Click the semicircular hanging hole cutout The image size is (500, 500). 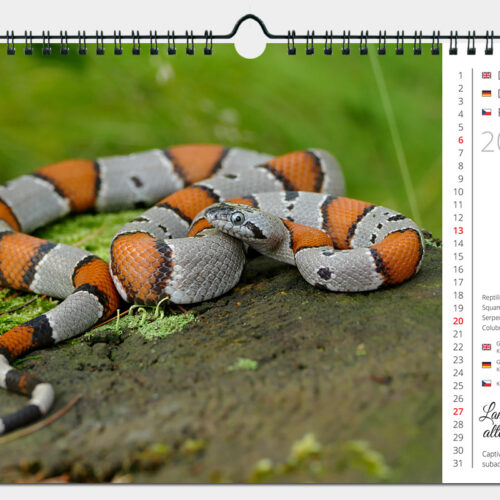pos(250,49)
